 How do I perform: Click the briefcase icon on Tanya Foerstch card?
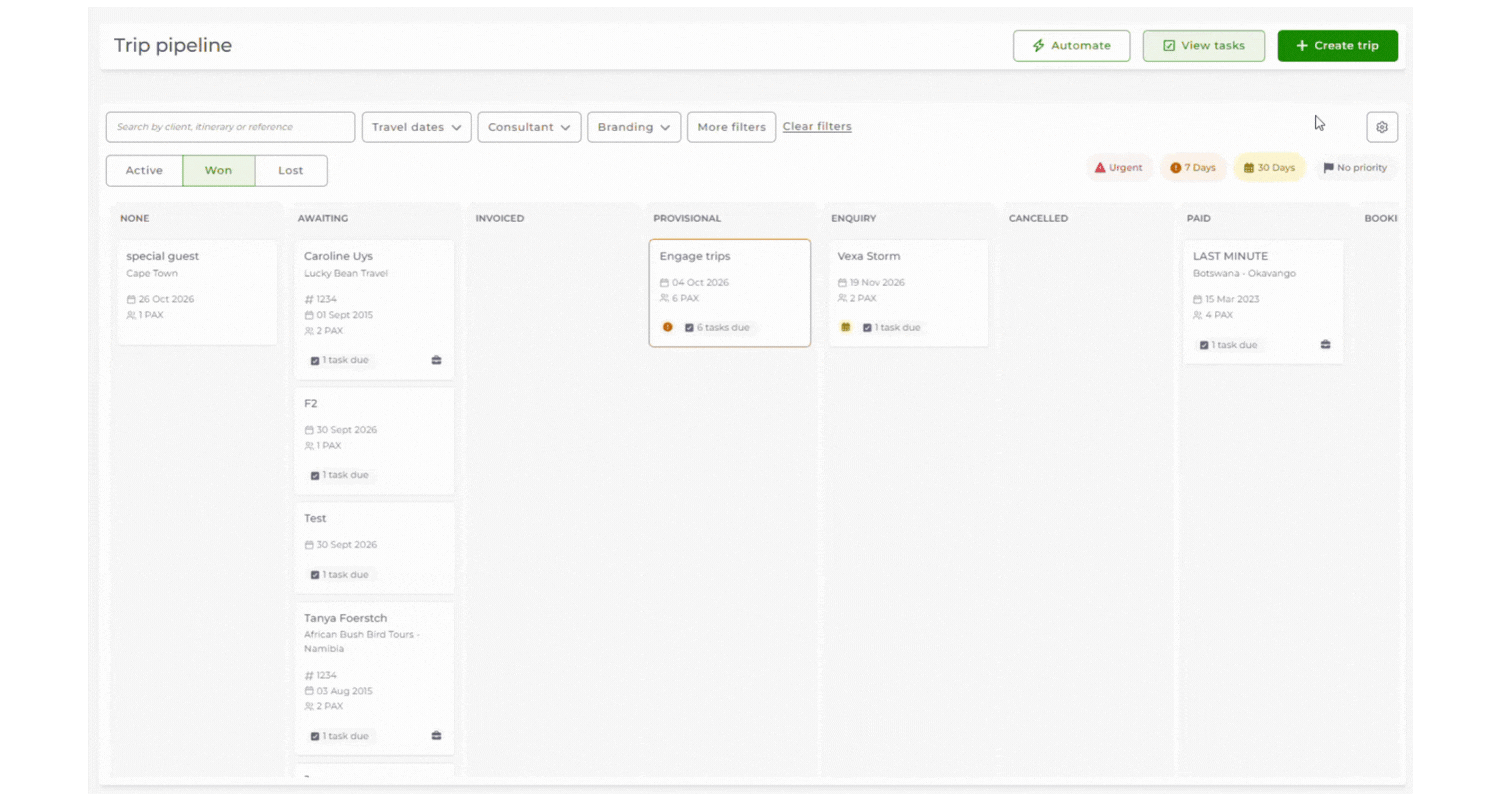coord(436,736)
